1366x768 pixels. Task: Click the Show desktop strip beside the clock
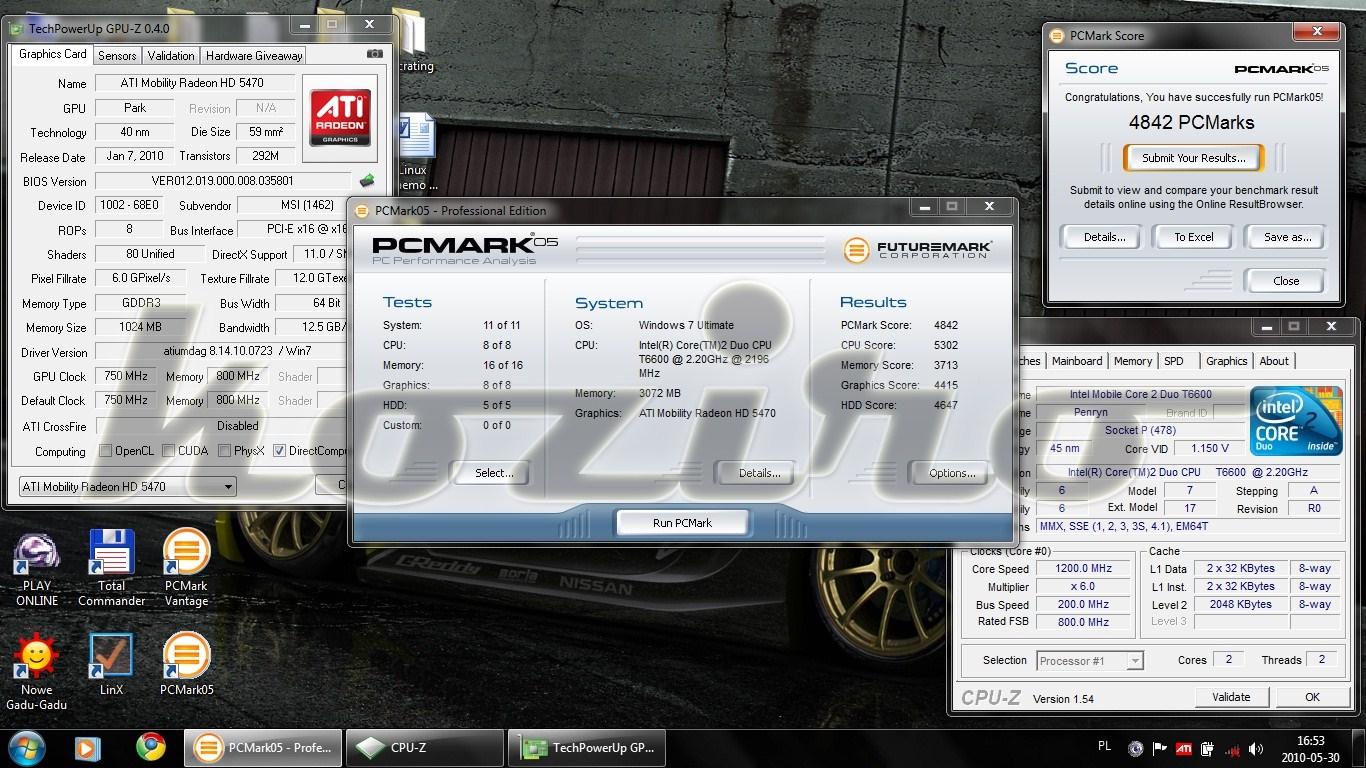click(1359, 748)
